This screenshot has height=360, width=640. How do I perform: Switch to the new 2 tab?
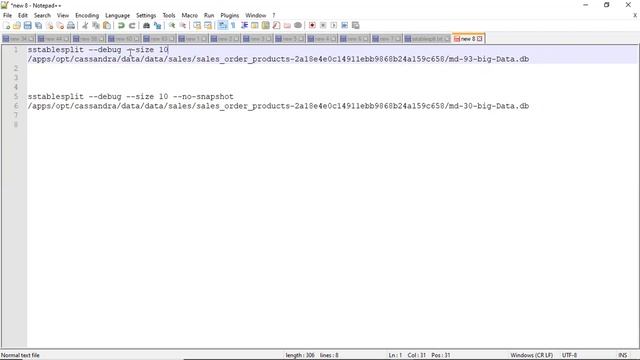225,39
